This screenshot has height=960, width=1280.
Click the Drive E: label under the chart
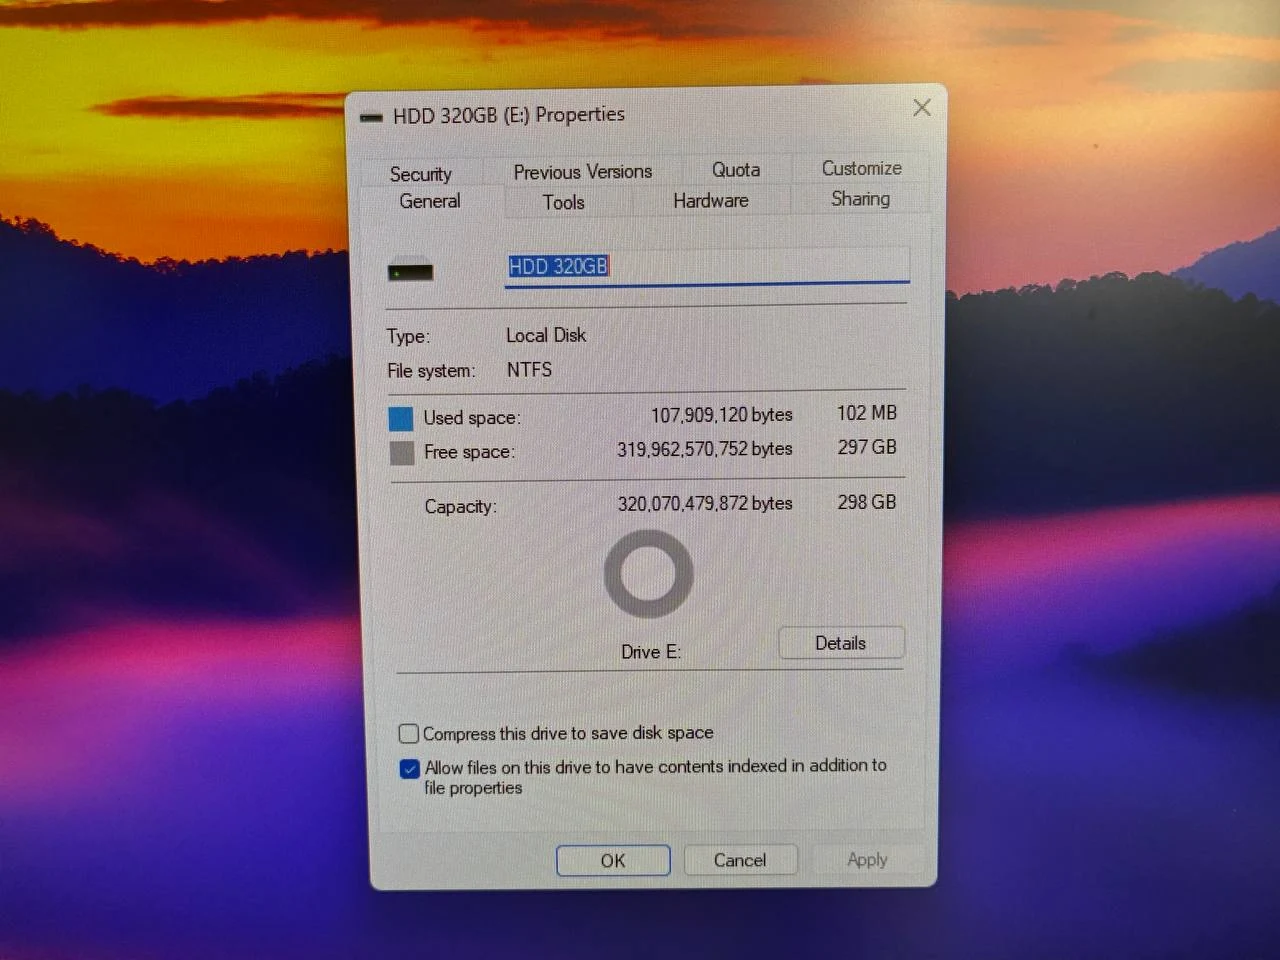[x=651, y=652]
